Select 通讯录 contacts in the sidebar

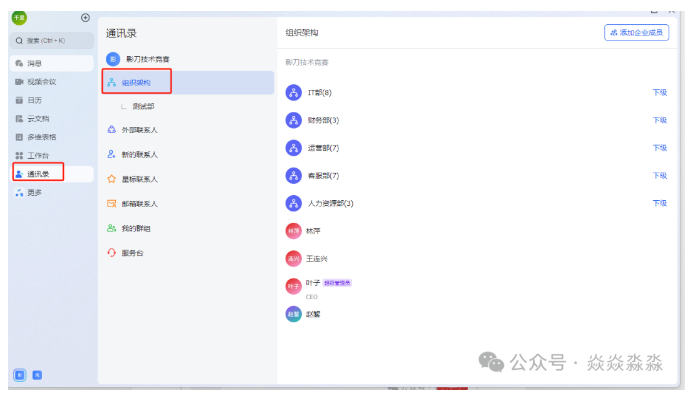(x=52, y=174)
